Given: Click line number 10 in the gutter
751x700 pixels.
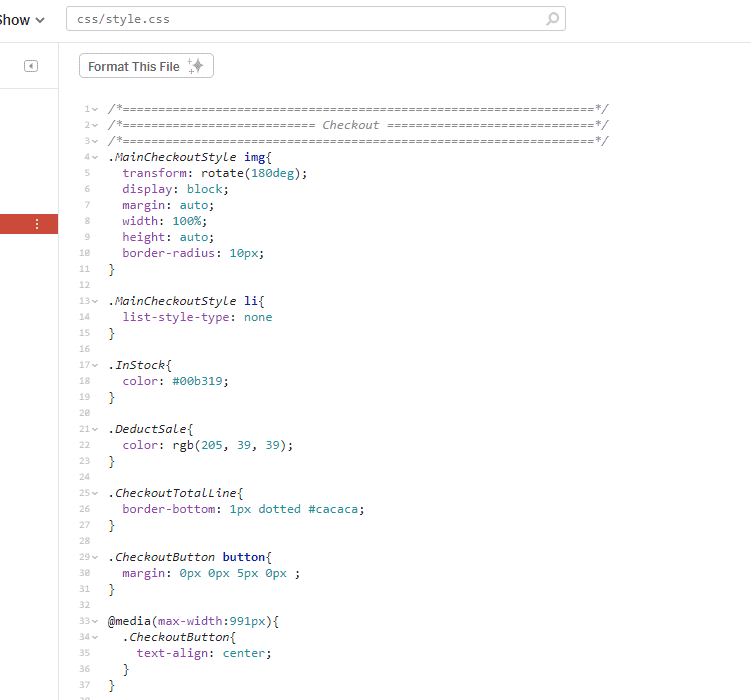Looking at the screenshot, I should click(86, 253).
